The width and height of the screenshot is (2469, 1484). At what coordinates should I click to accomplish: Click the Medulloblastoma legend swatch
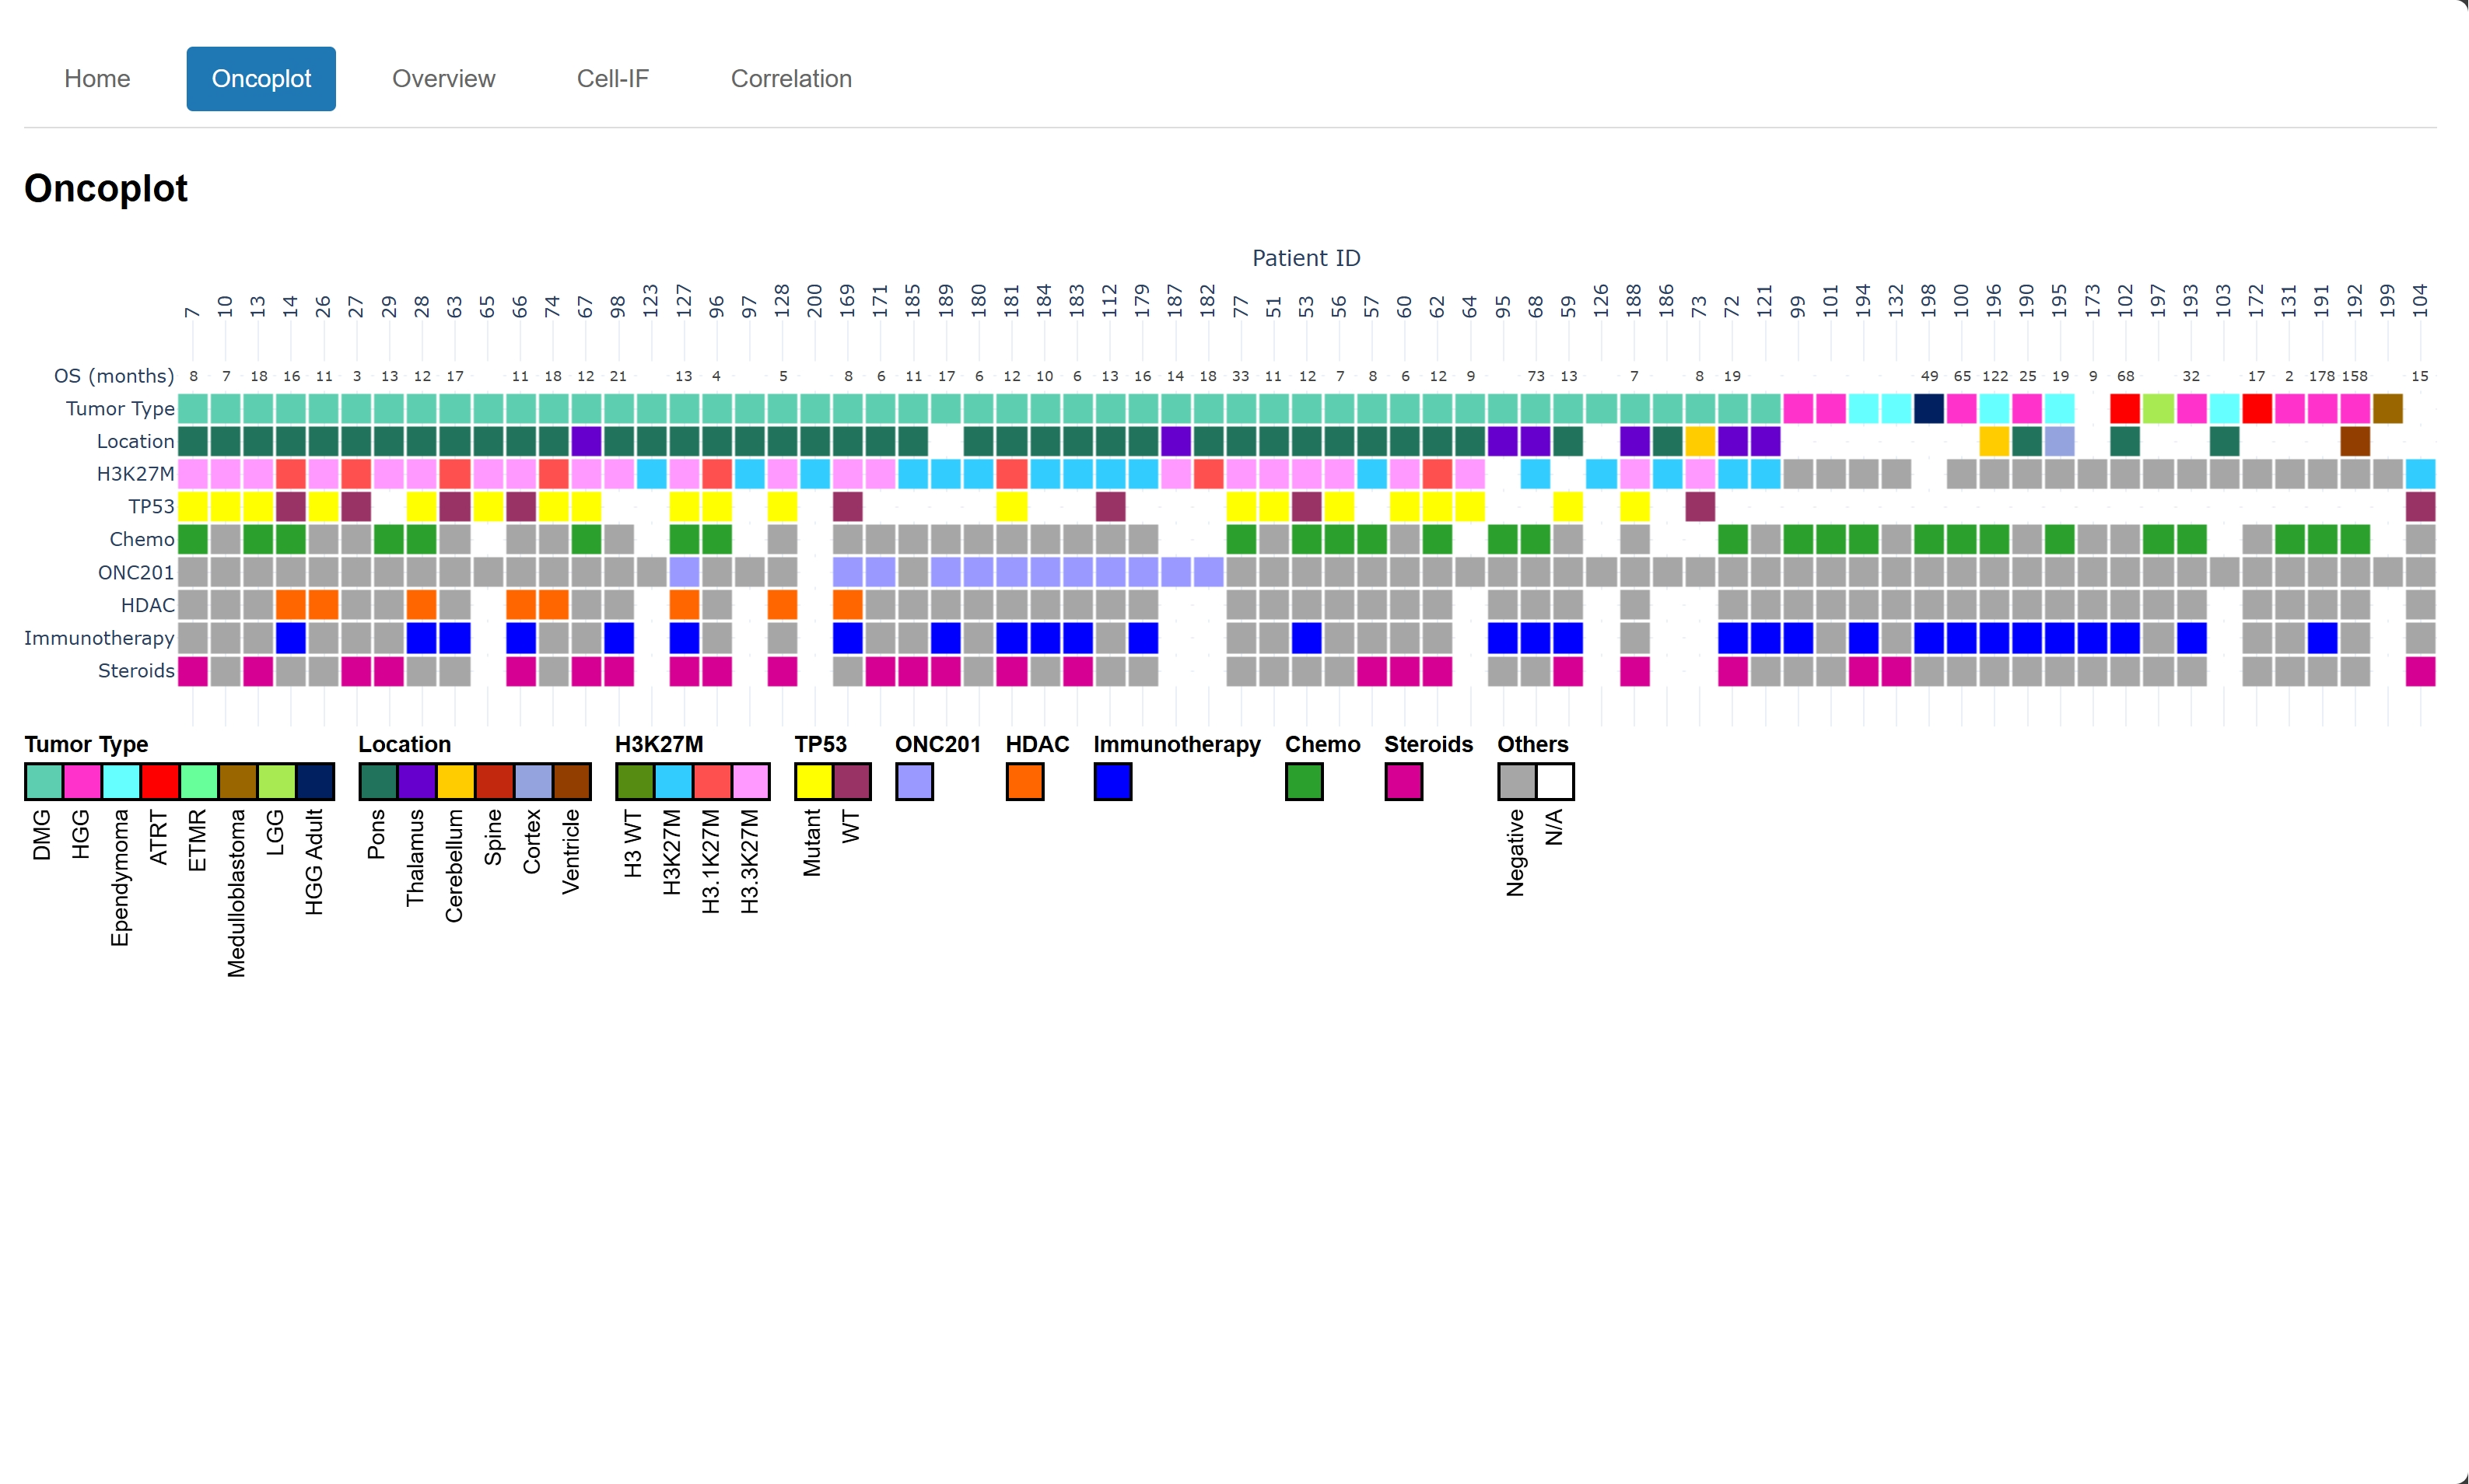[239, 781]
